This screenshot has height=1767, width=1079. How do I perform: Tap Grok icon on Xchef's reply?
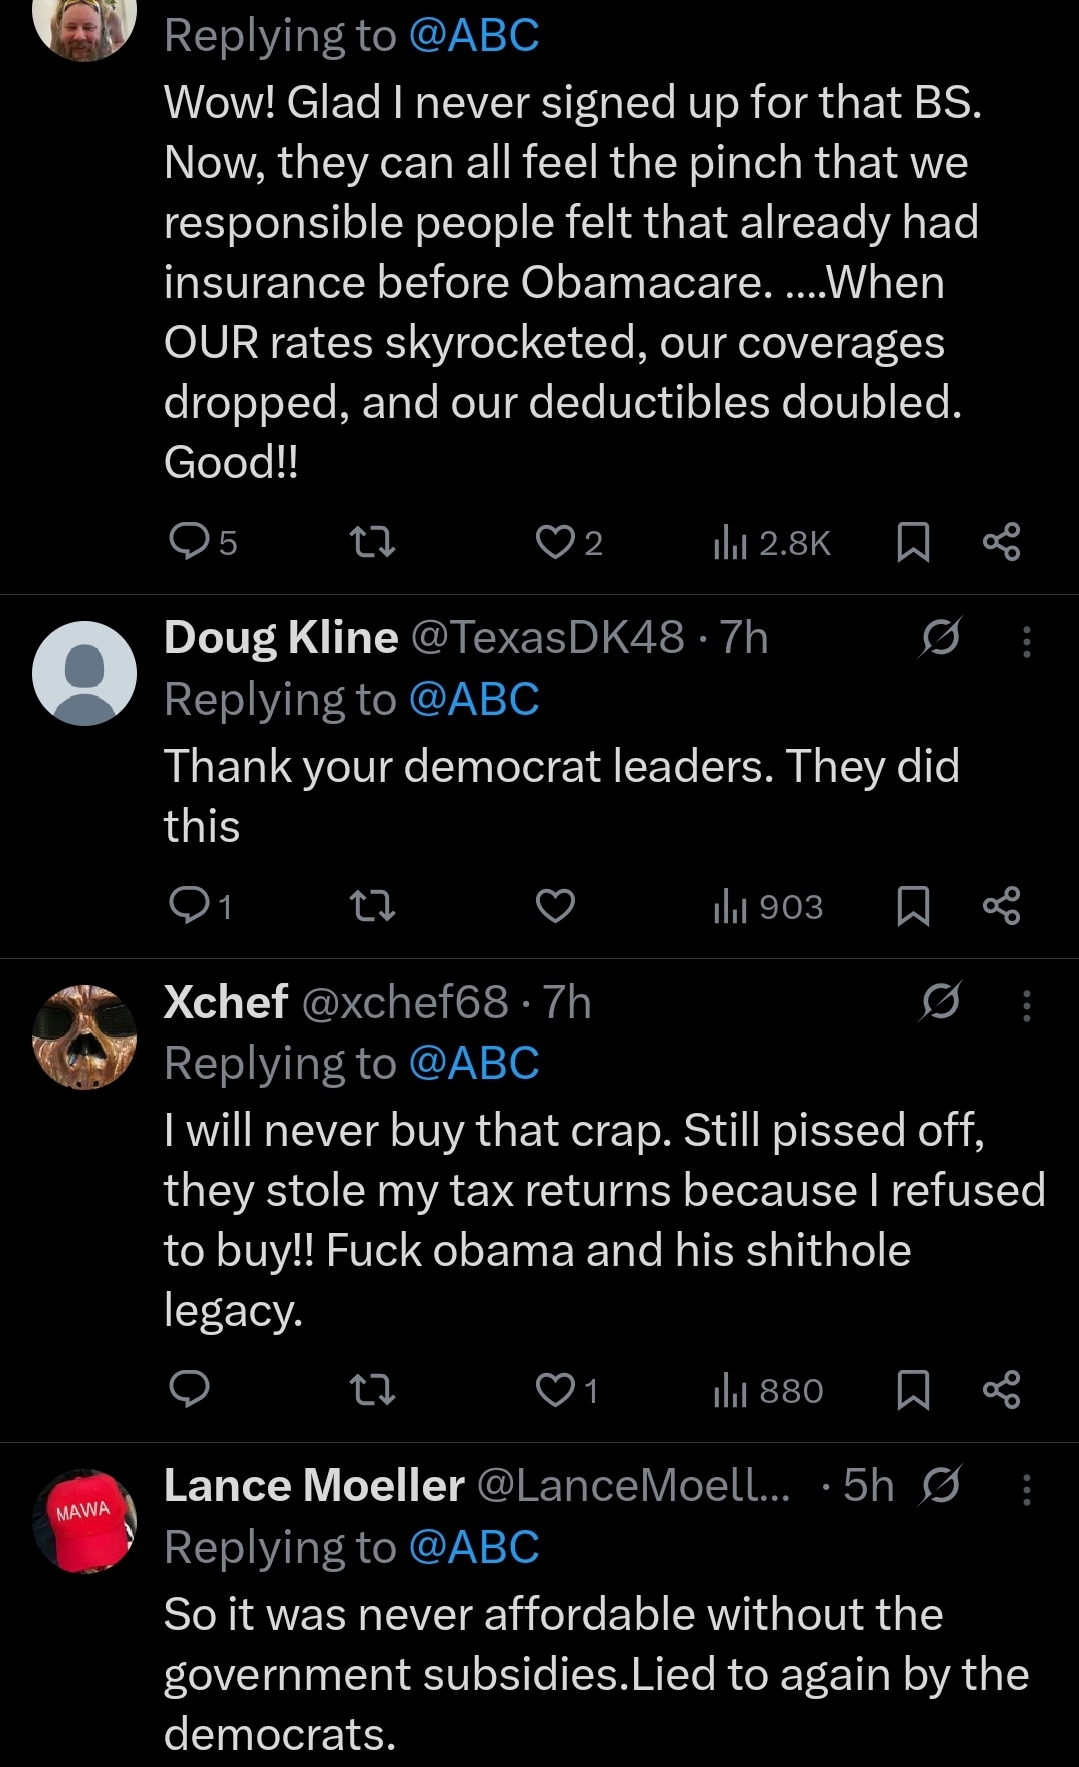941,1002
